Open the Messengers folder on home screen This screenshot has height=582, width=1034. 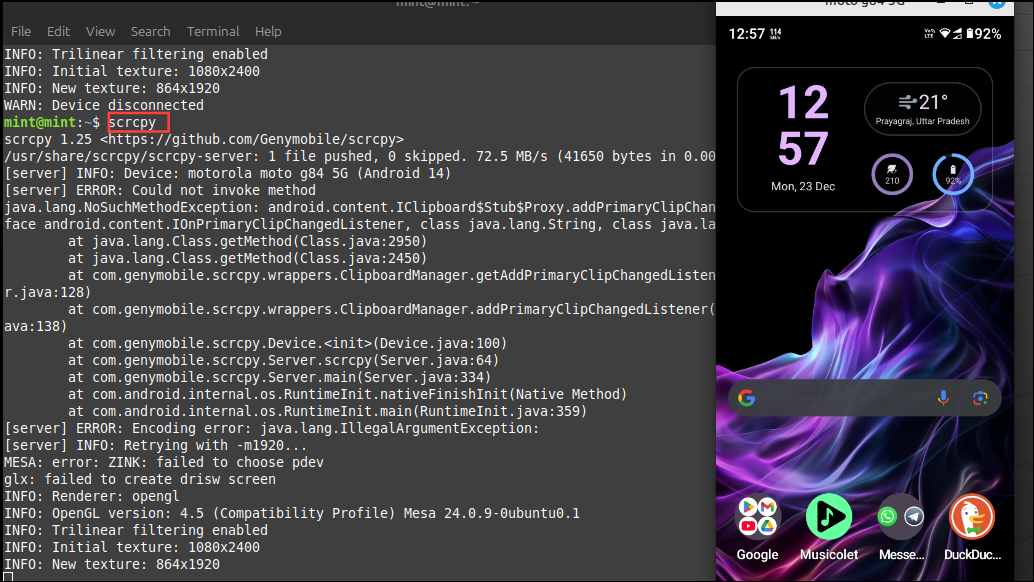pyautogui.click(x=900, y=517)
